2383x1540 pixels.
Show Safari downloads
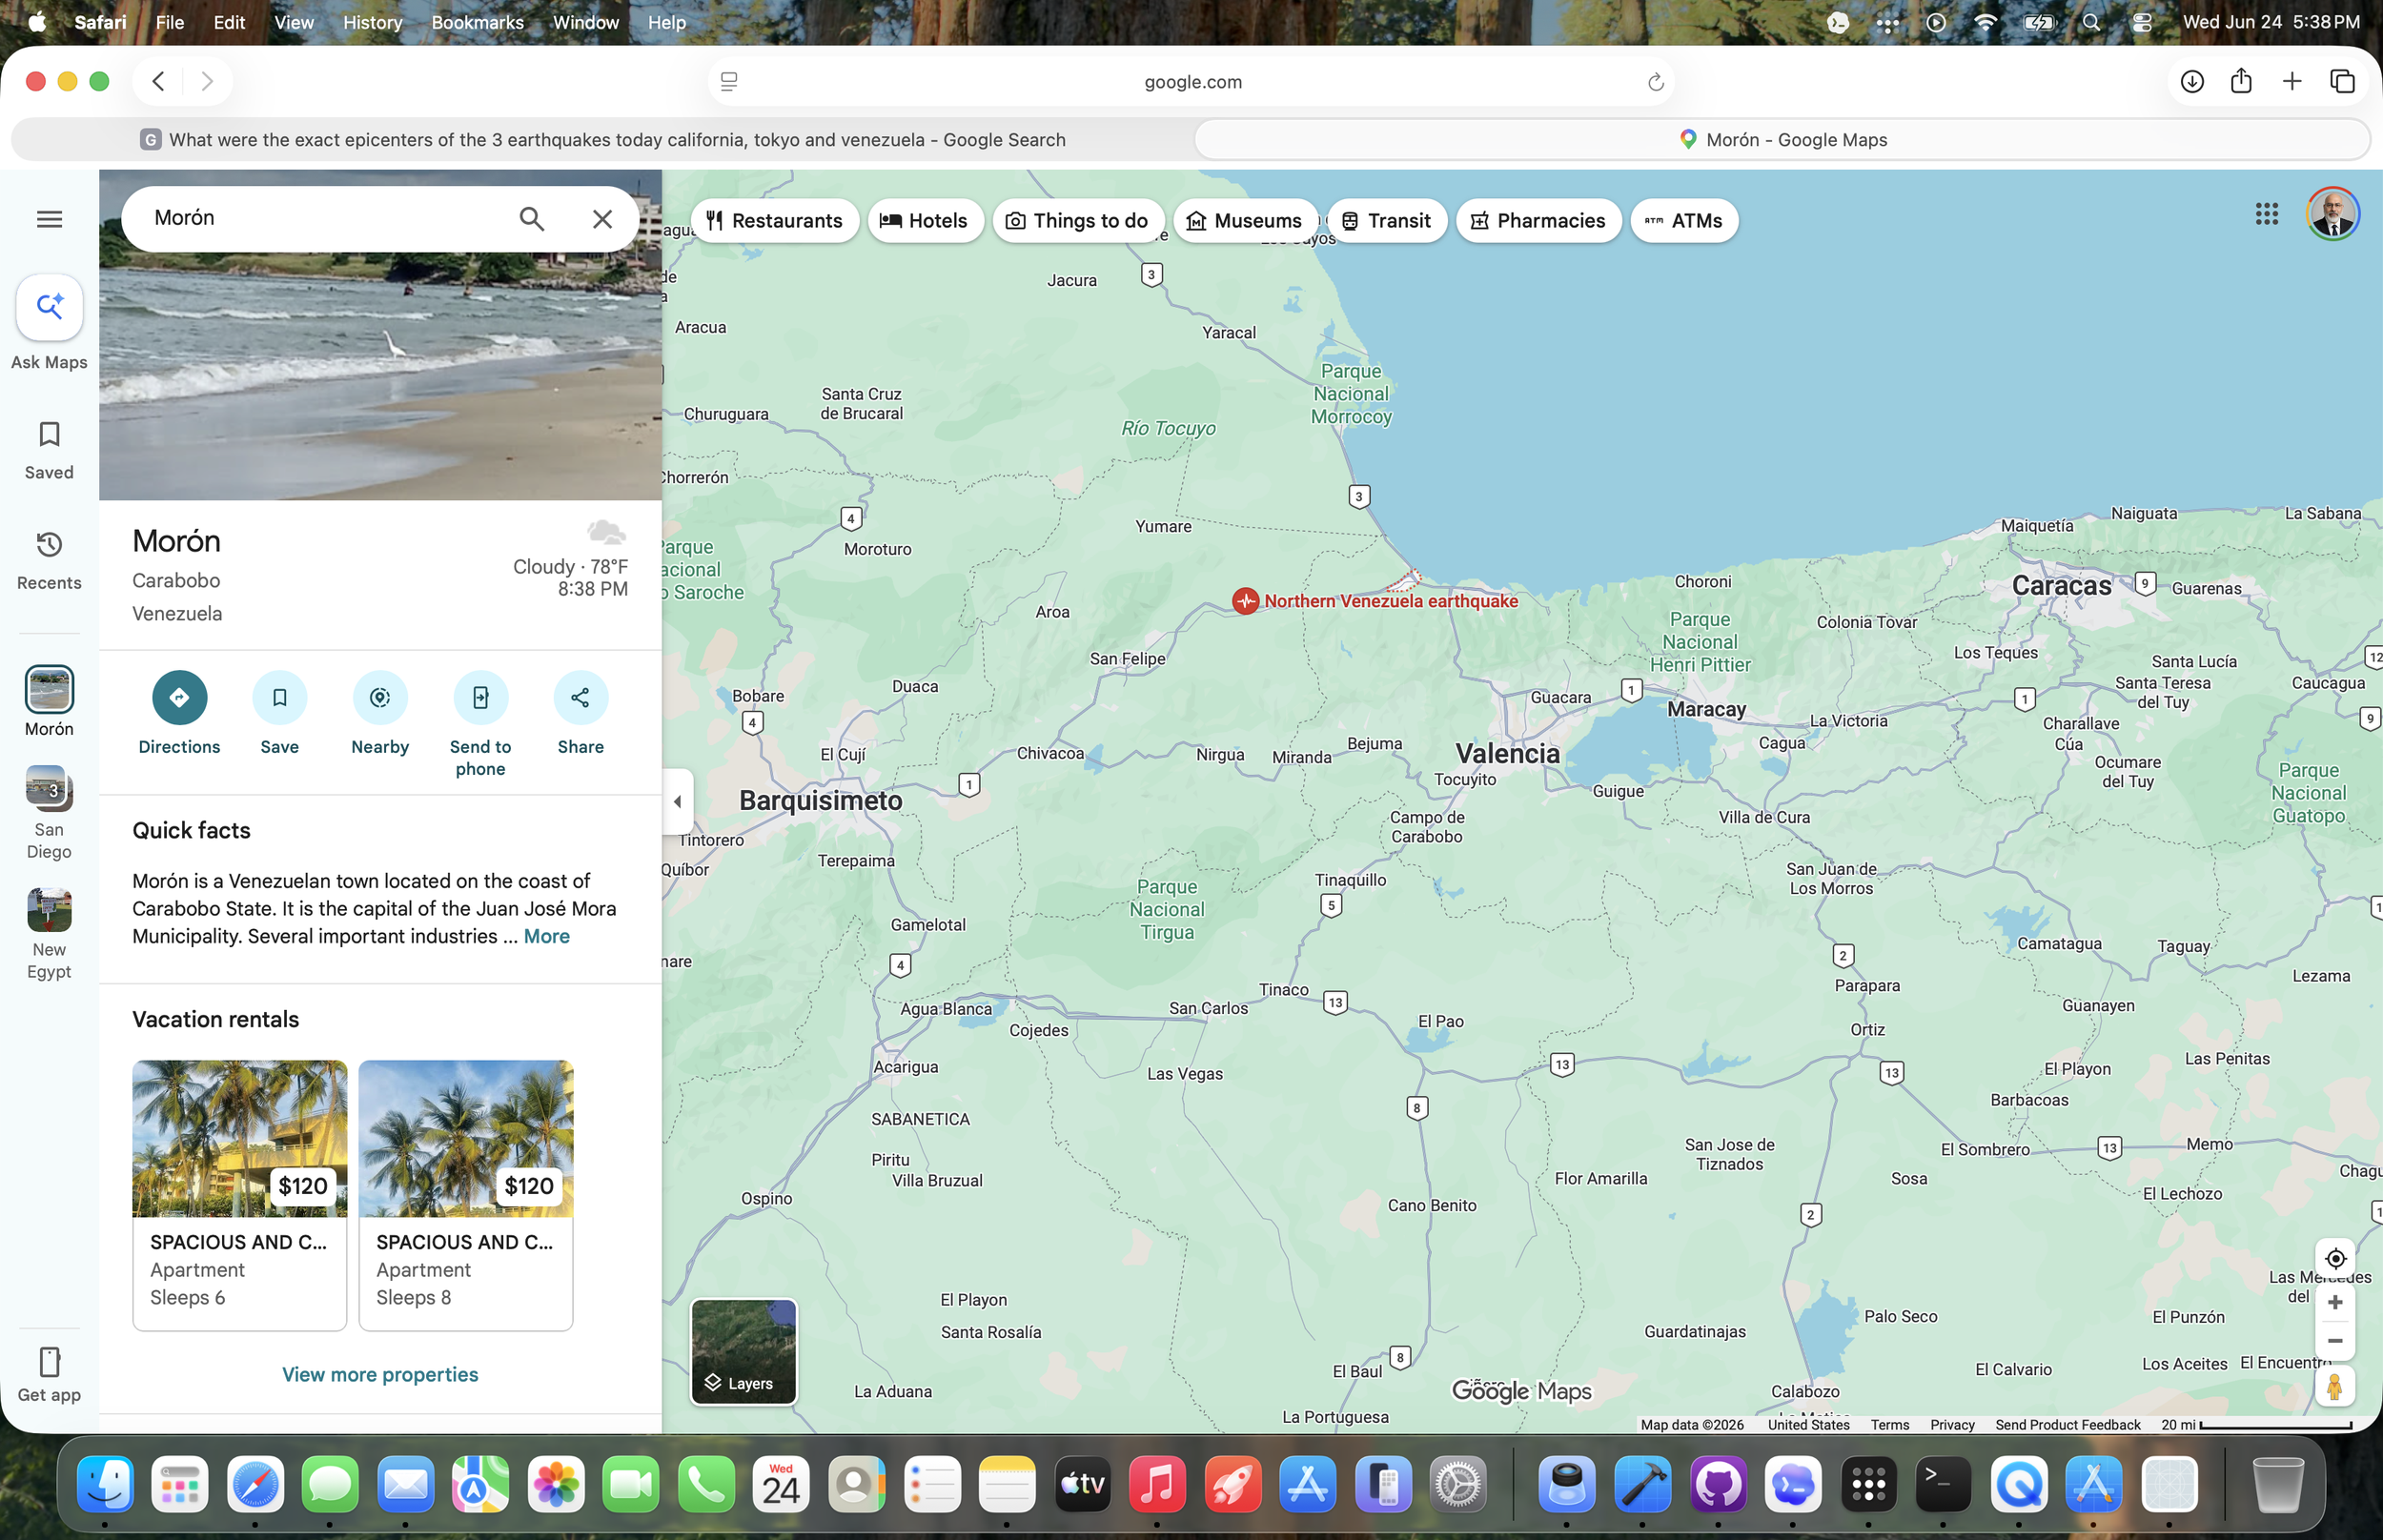[x=2192, y=81]
